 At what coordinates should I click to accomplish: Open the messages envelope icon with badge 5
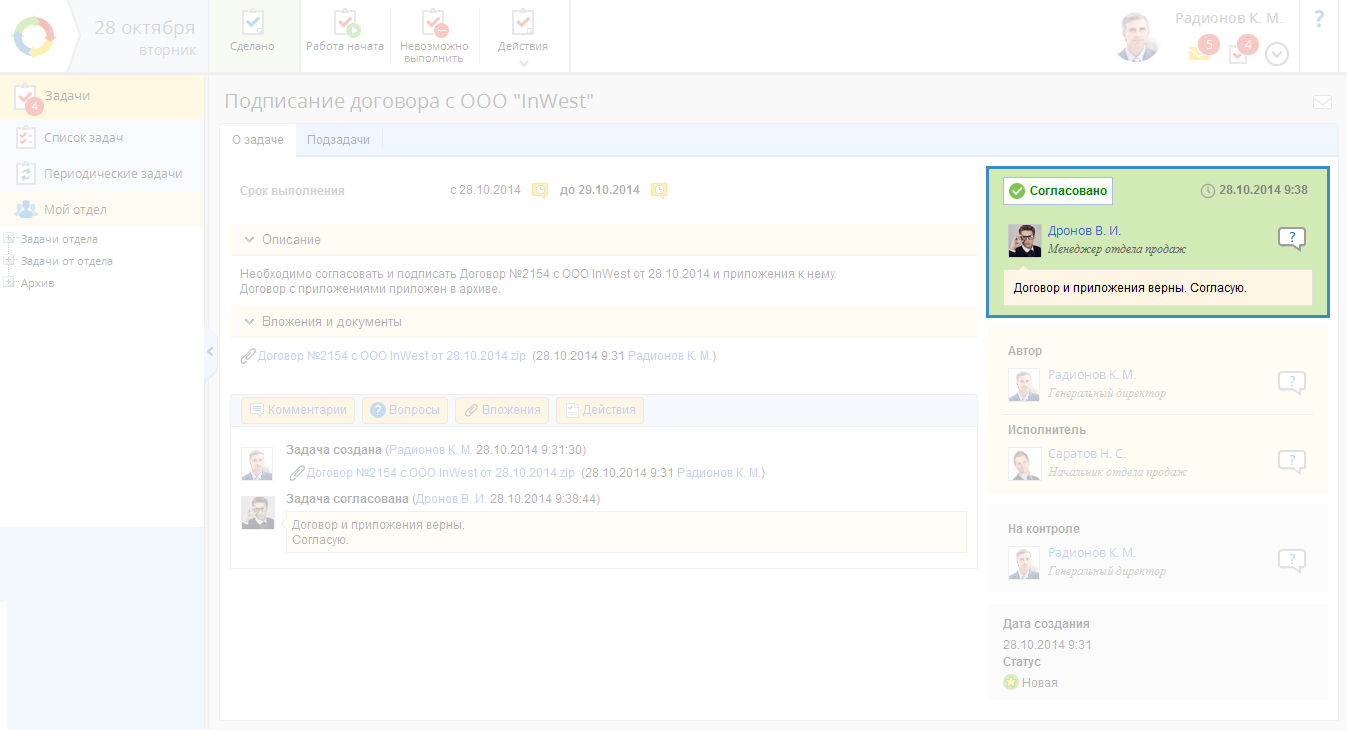click(x=1199, y=53)
